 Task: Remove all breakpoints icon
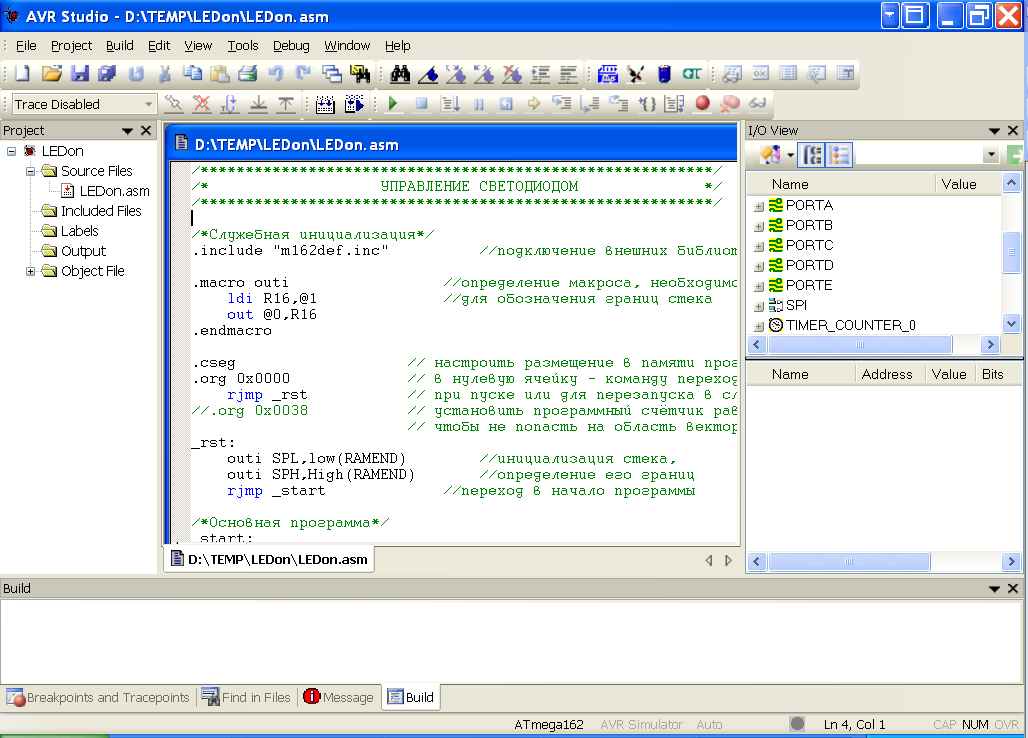tap(730, 104)
